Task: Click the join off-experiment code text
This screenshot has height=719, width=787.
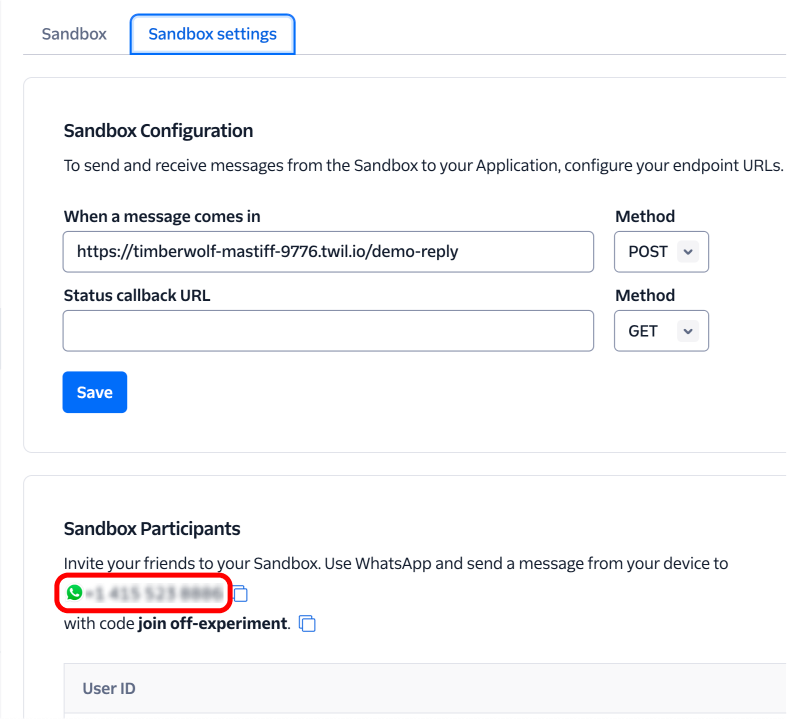Action: pyautogui.click(x=213, y=624)
